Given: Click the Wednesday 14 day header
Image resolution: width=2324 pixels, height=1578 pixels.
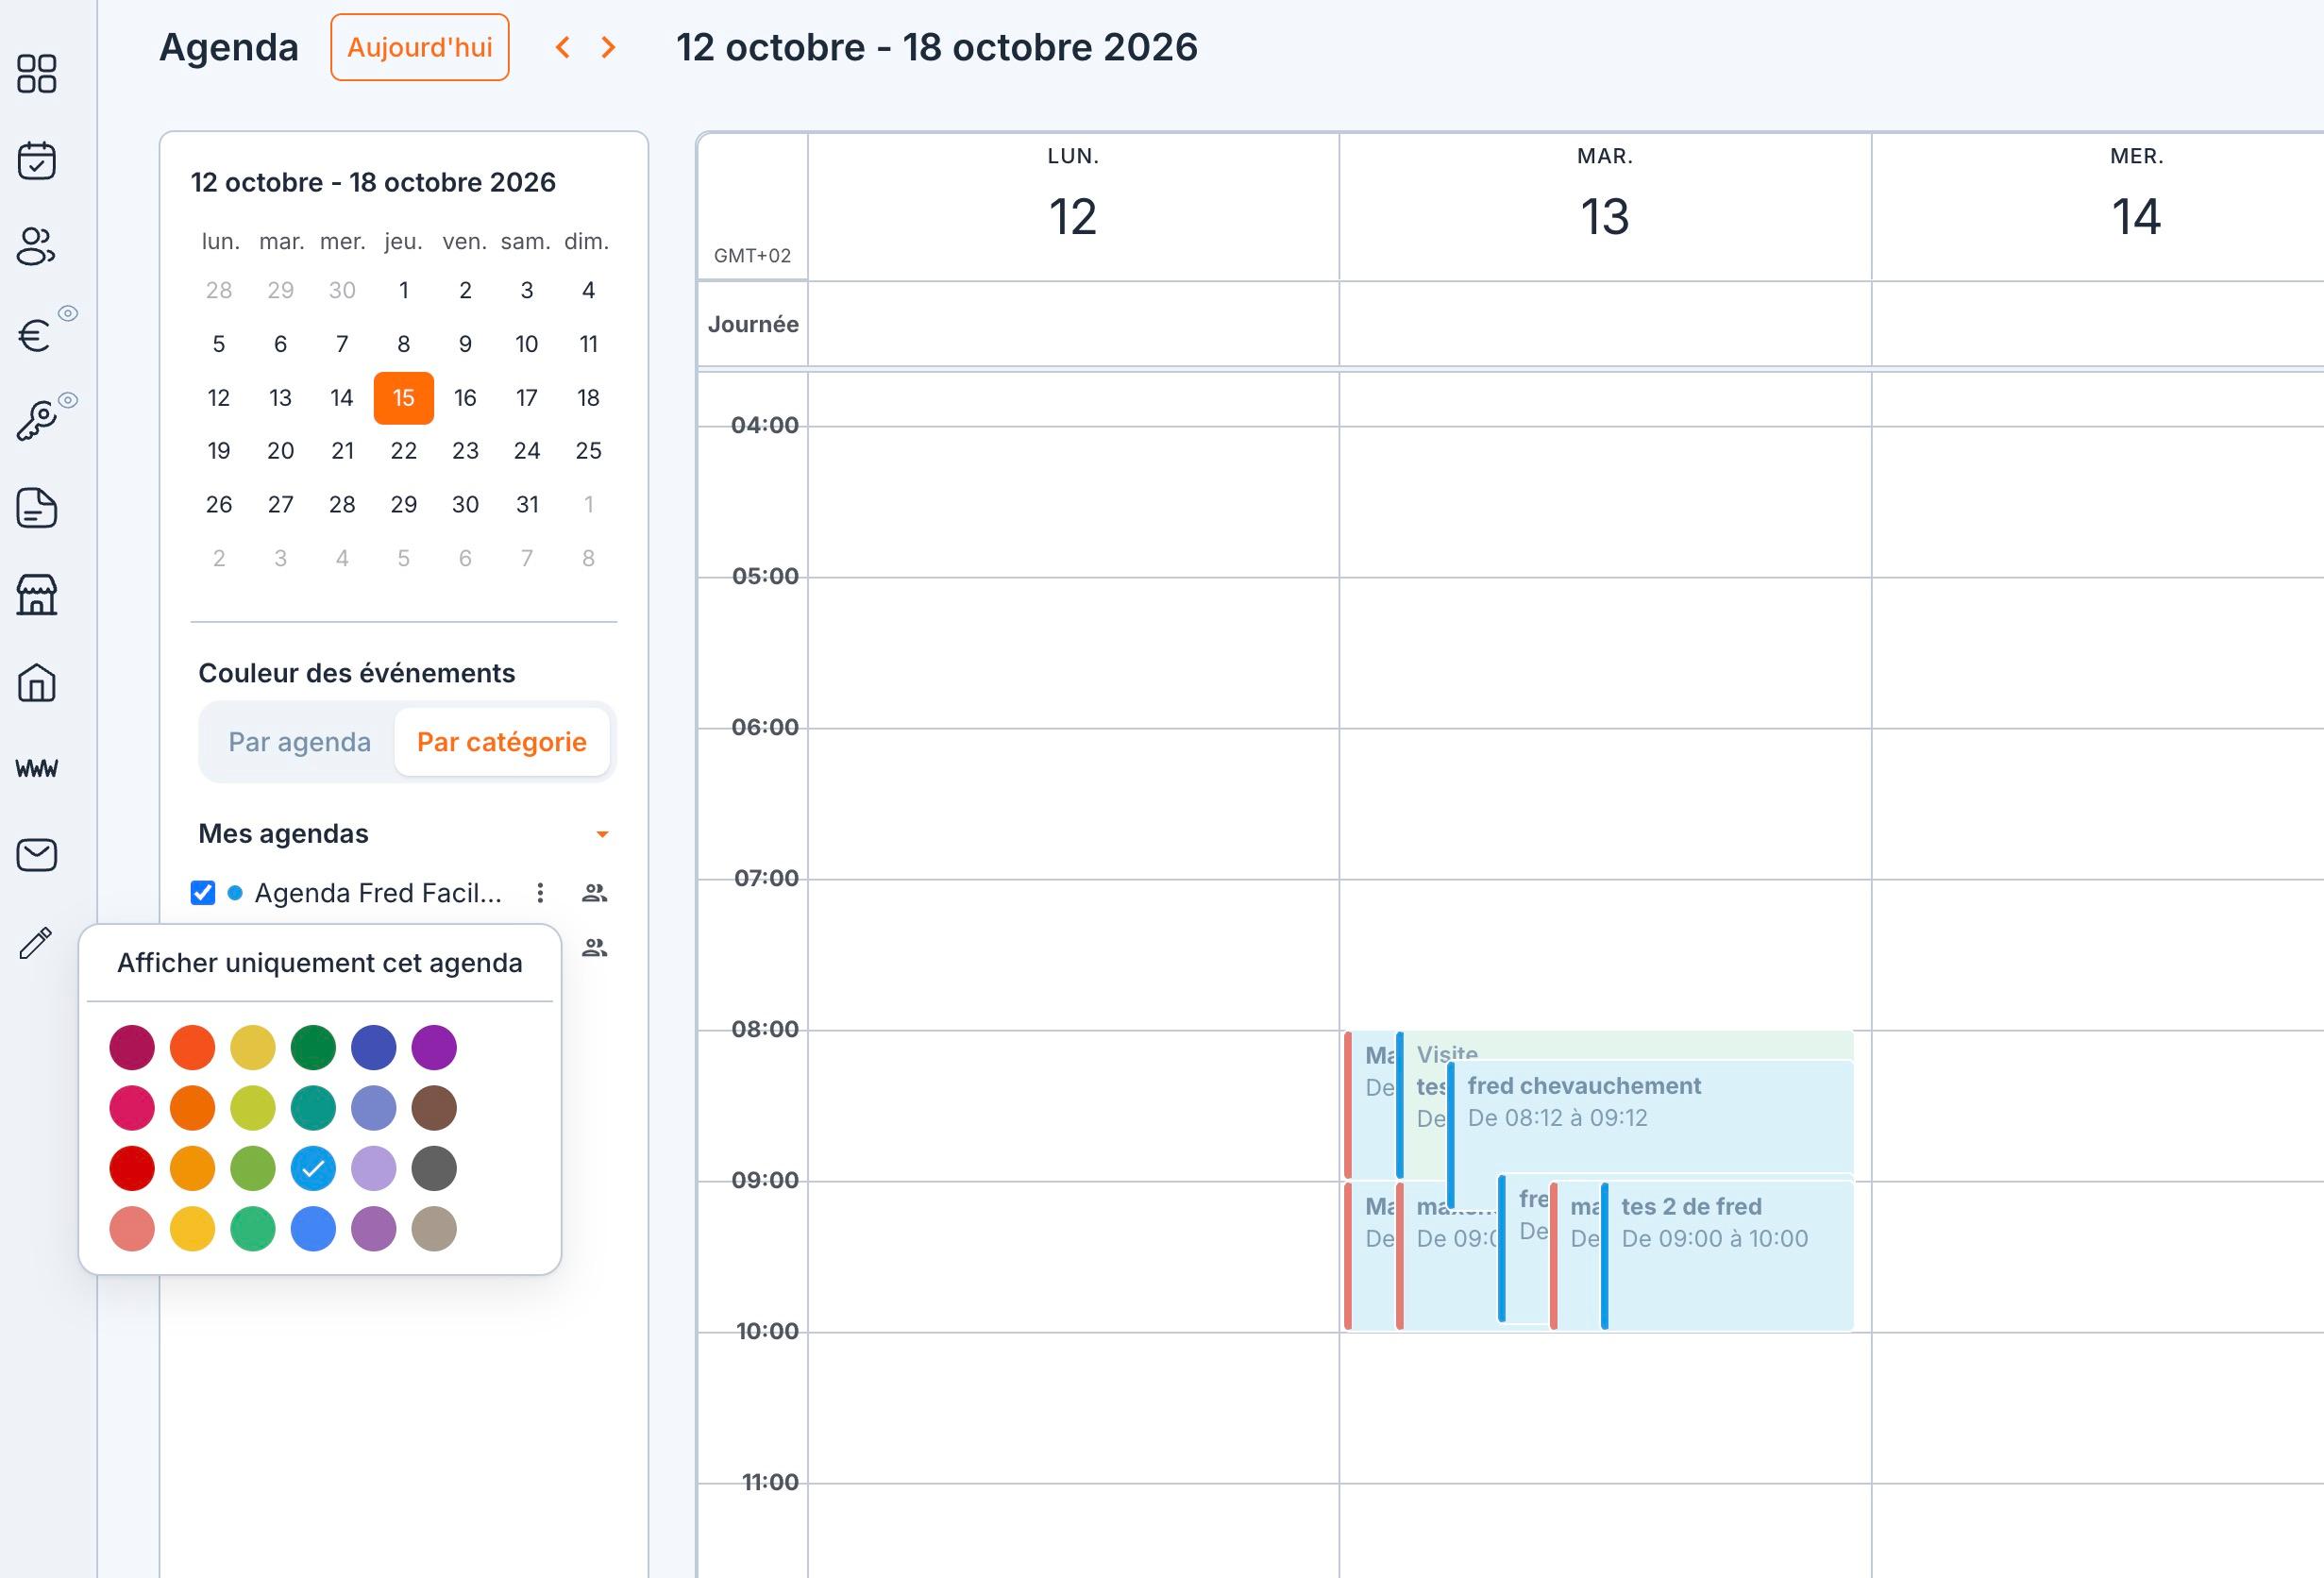Looking at the screenshot, I should coord(2136,205).
